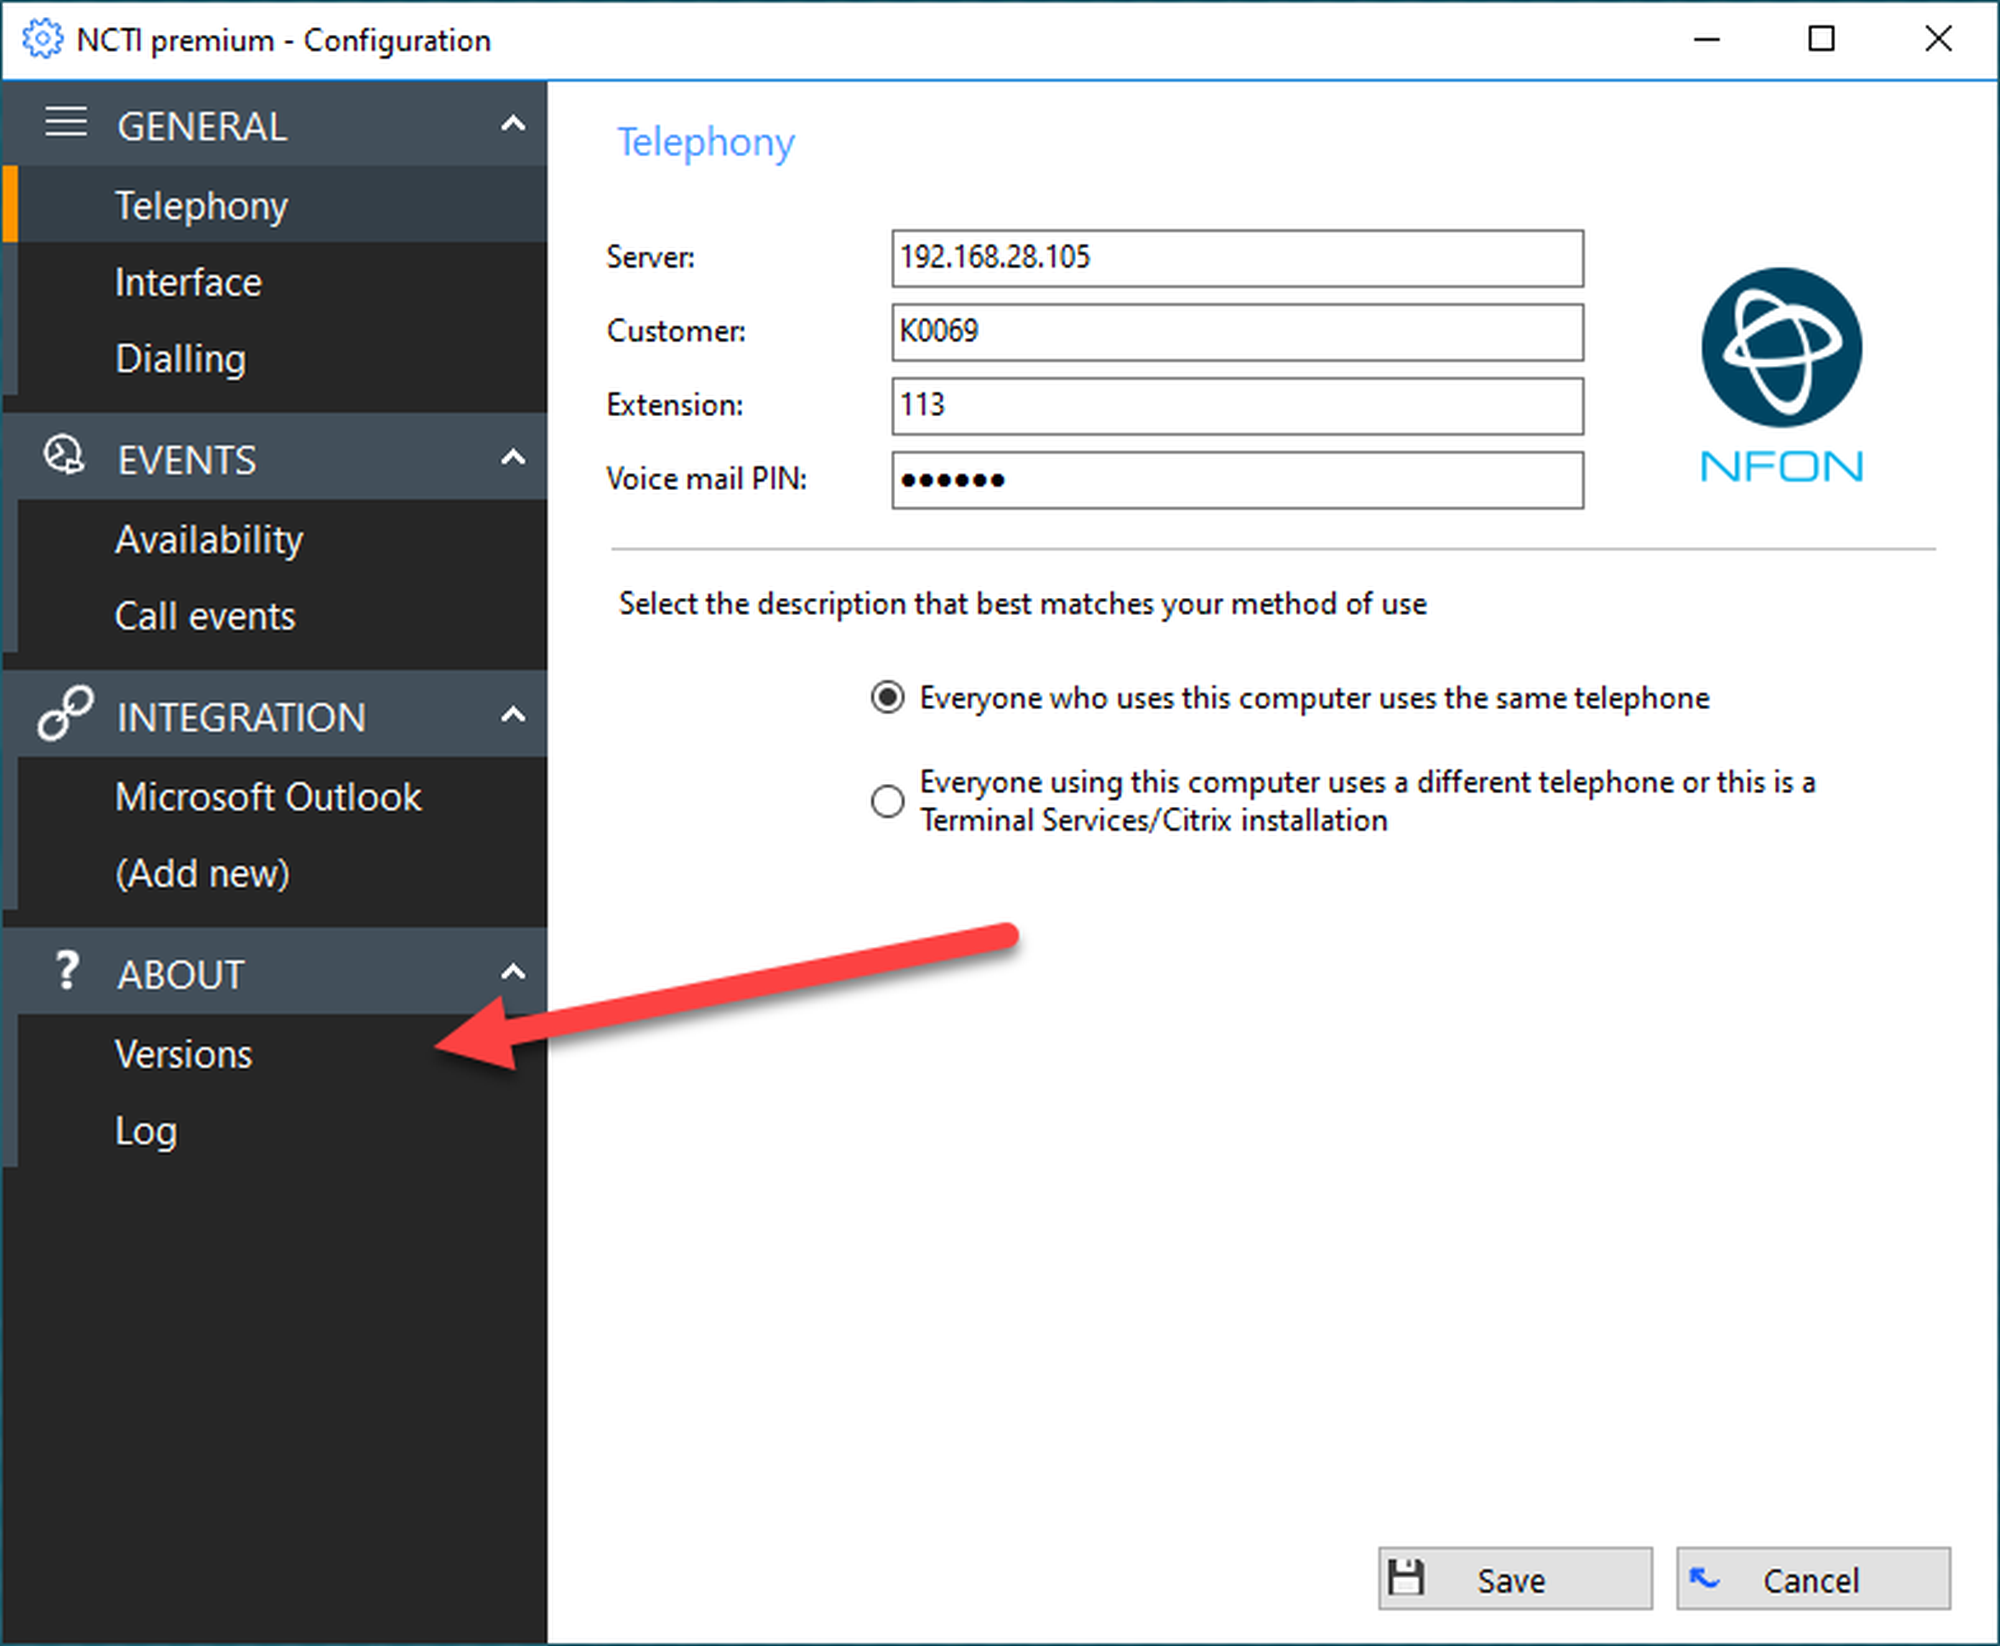Go to the Dialling settings
This screenshot has height=1646, width=2000.
(181, 359)
